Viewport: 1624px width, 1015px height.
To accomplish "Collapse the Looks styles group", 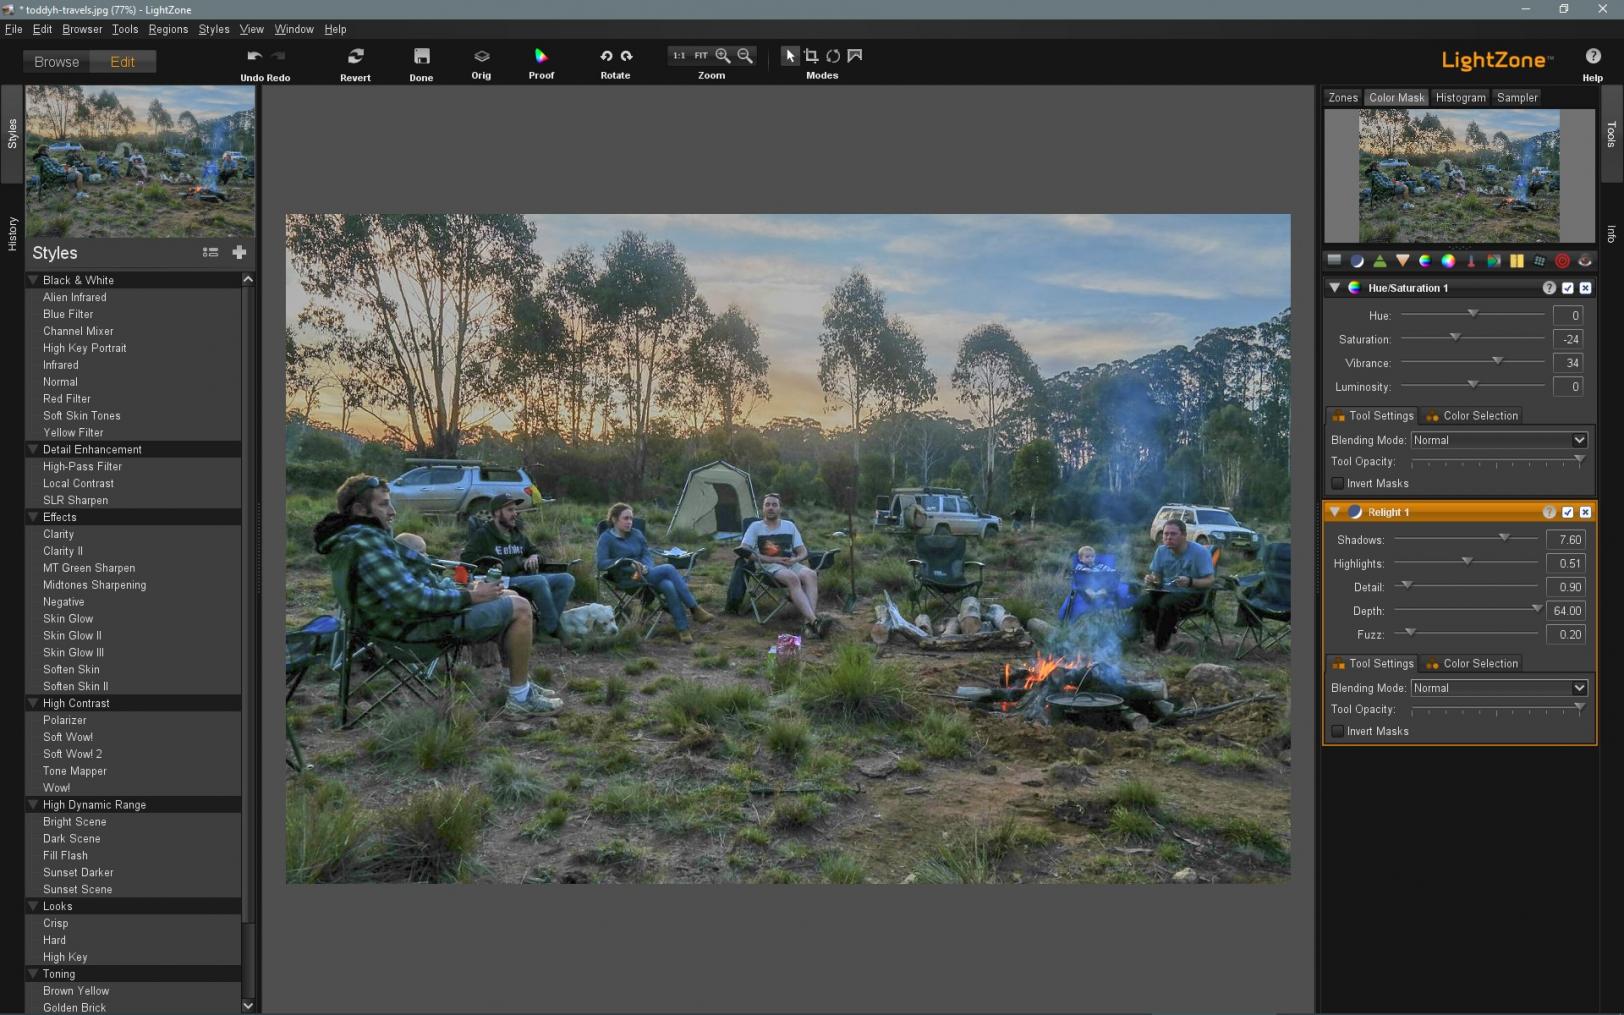I will 33,906.
